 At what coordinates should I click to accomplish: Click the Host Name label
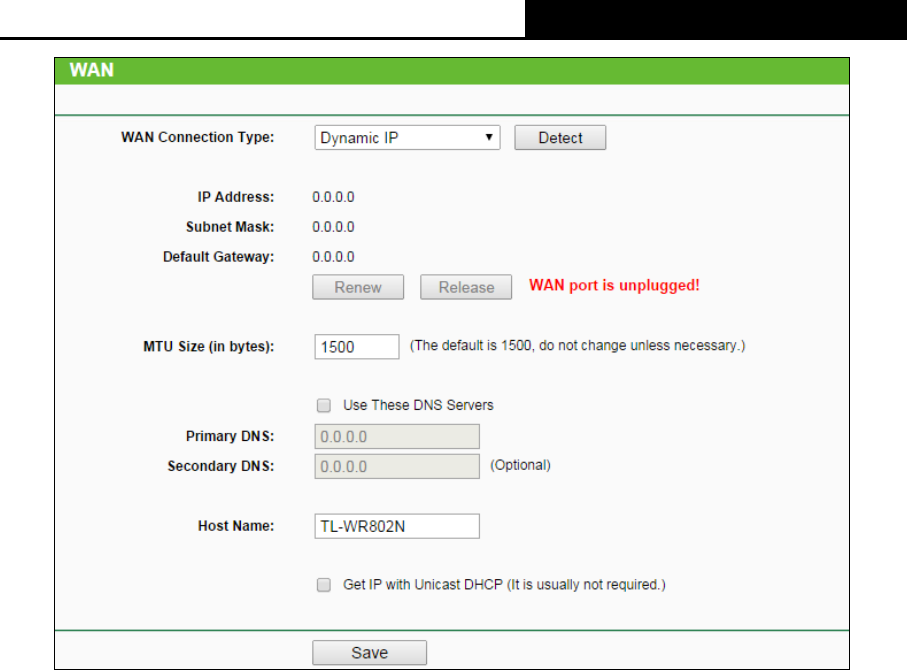tap(236, 526)
